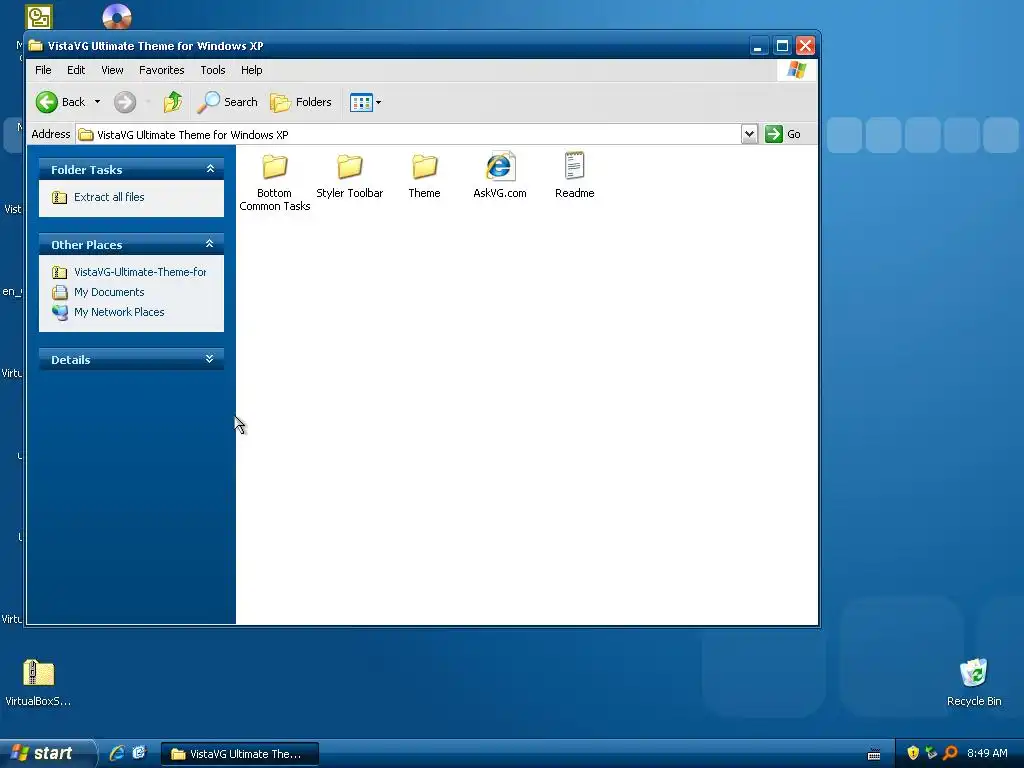Screen dimensions: 1024x768
Task: Open the Help menu
Action: click(251, 70)
